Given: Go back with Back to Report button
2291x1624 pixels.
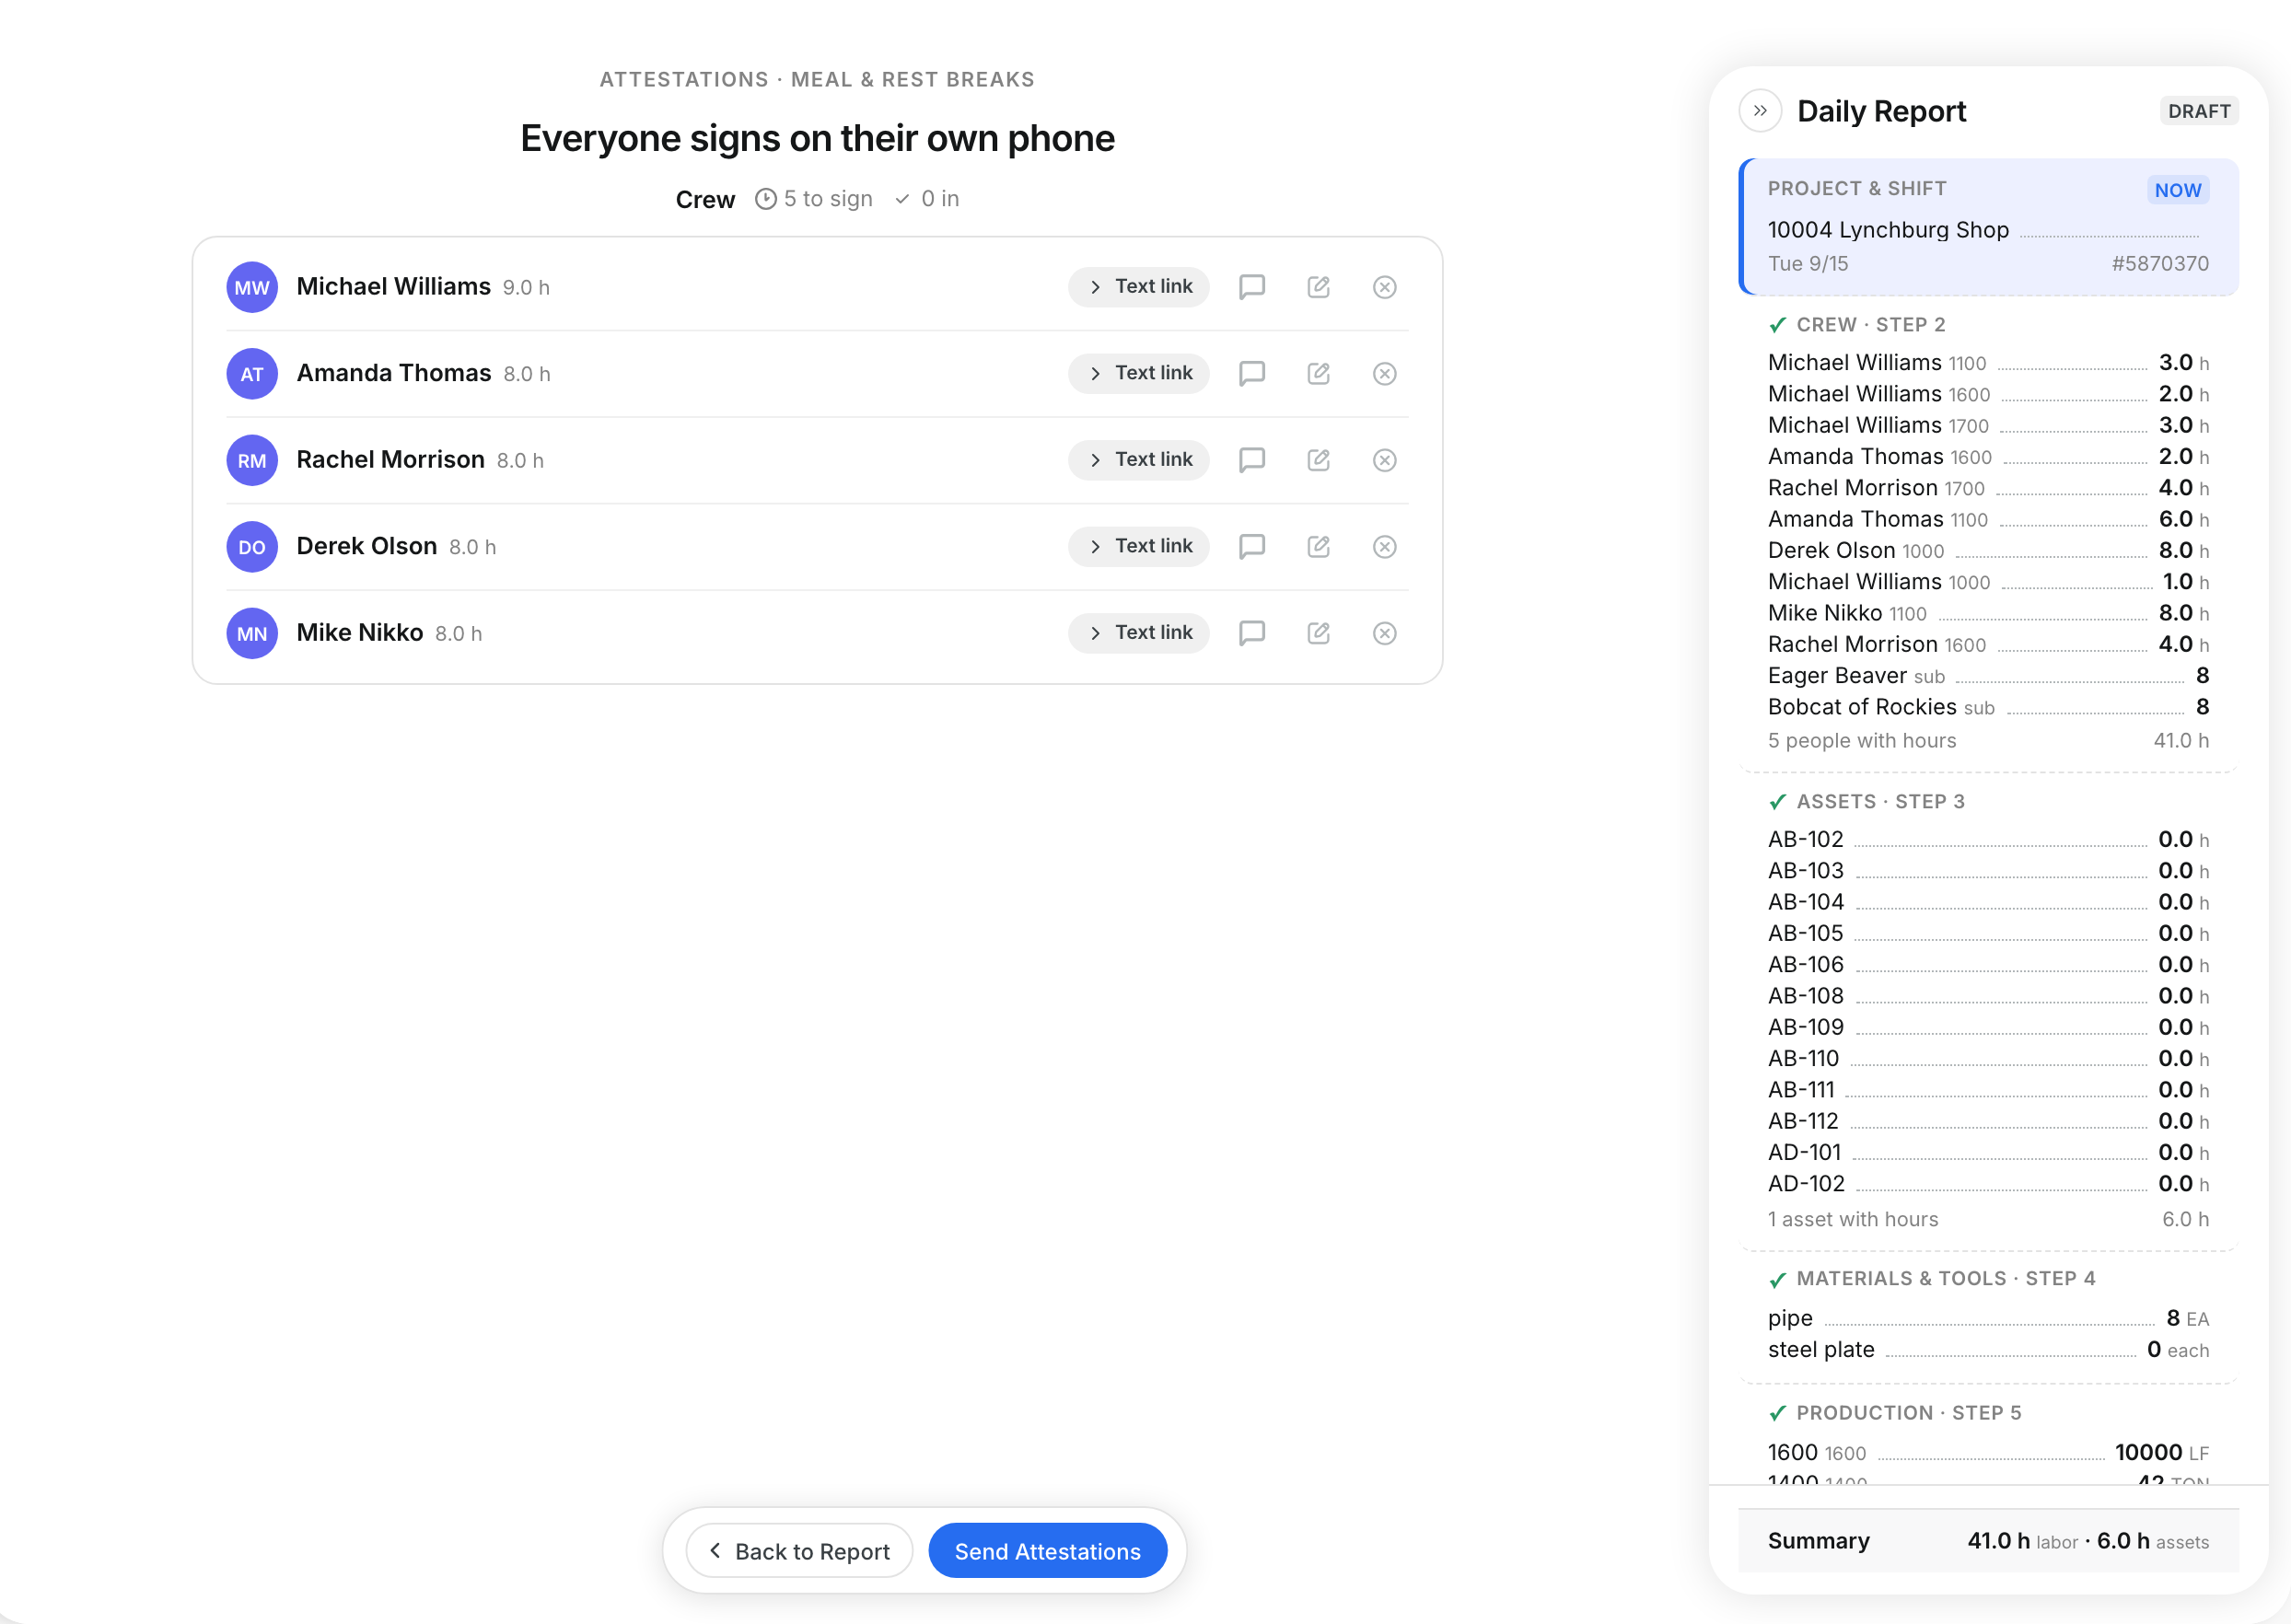Looking at the screenshot, I should pyautogui.click(x=799, y=1551).
